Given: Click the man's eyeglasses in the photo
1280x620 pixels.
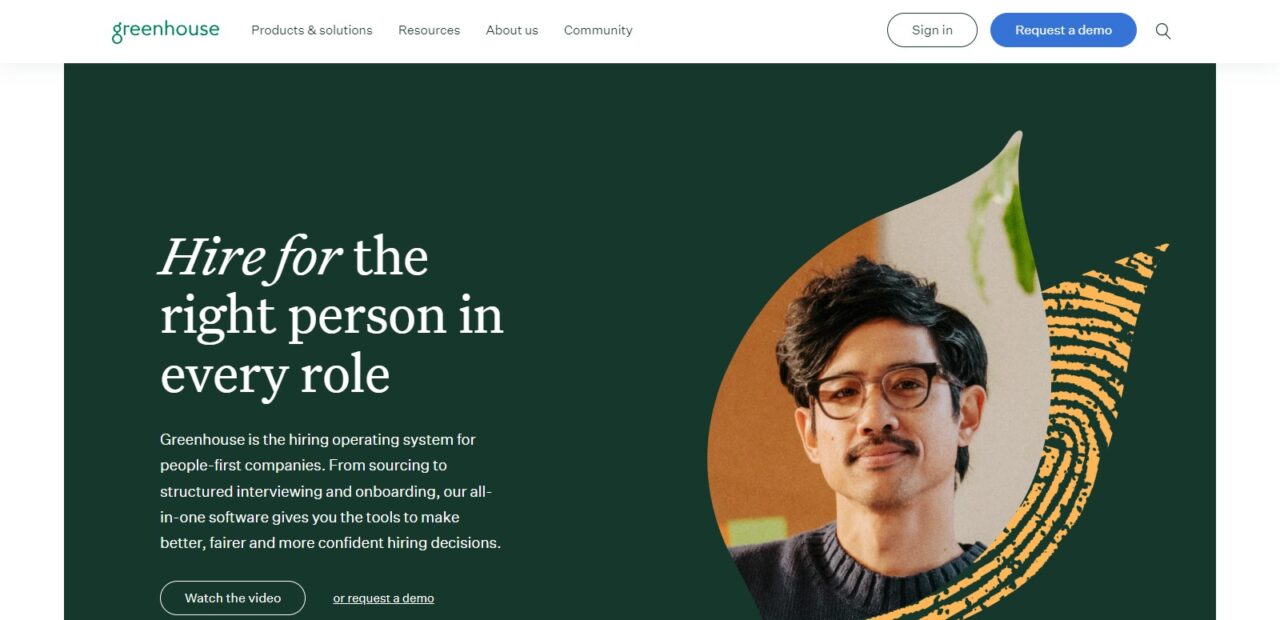Looking at the screenshot, I should (x=876, y=389).
